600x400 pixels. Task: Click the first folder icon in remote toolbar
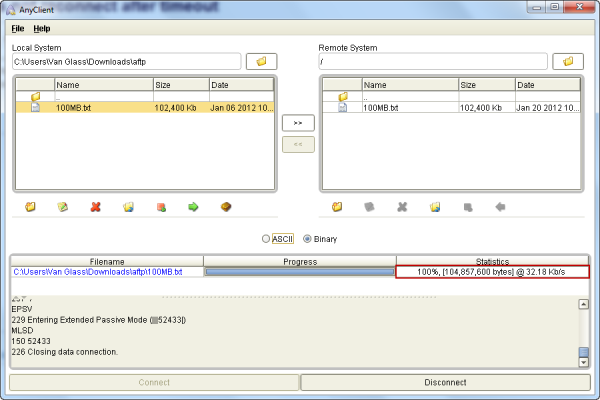337,207
